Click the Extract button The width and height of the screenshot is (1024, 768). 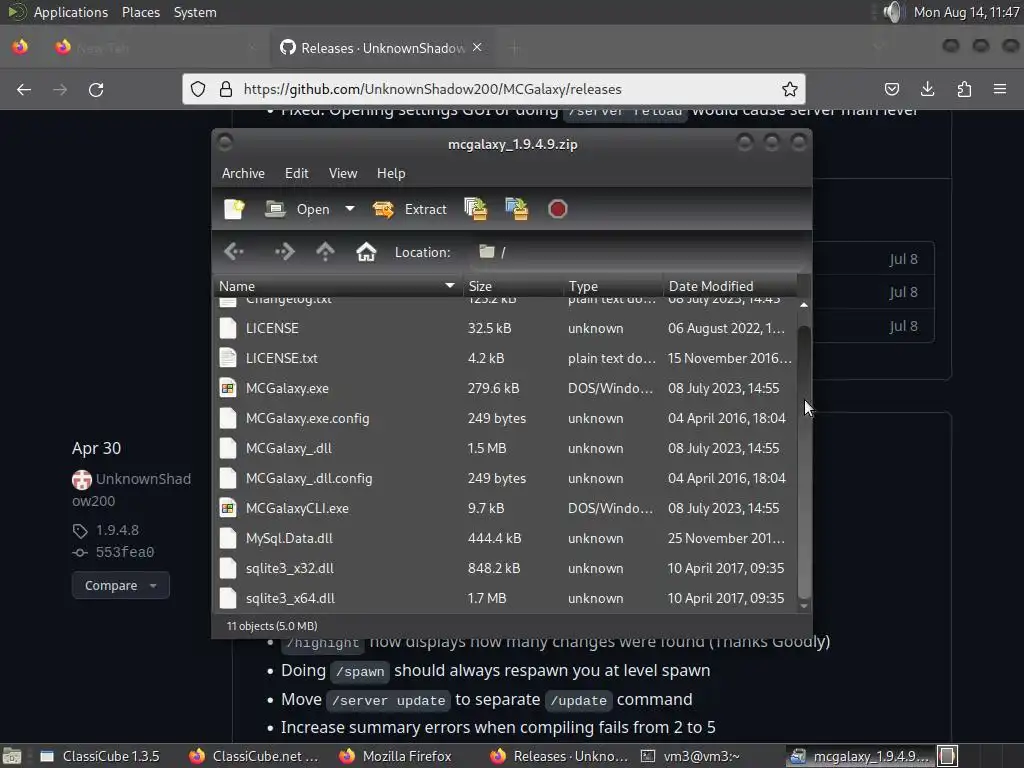[x=409, y=209]
